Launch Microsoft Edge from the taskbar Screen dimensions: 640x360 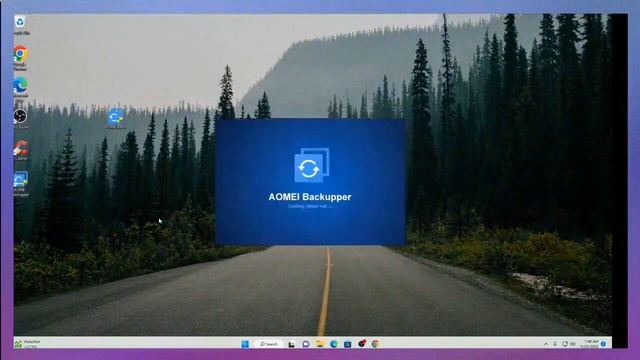point(333,344)
